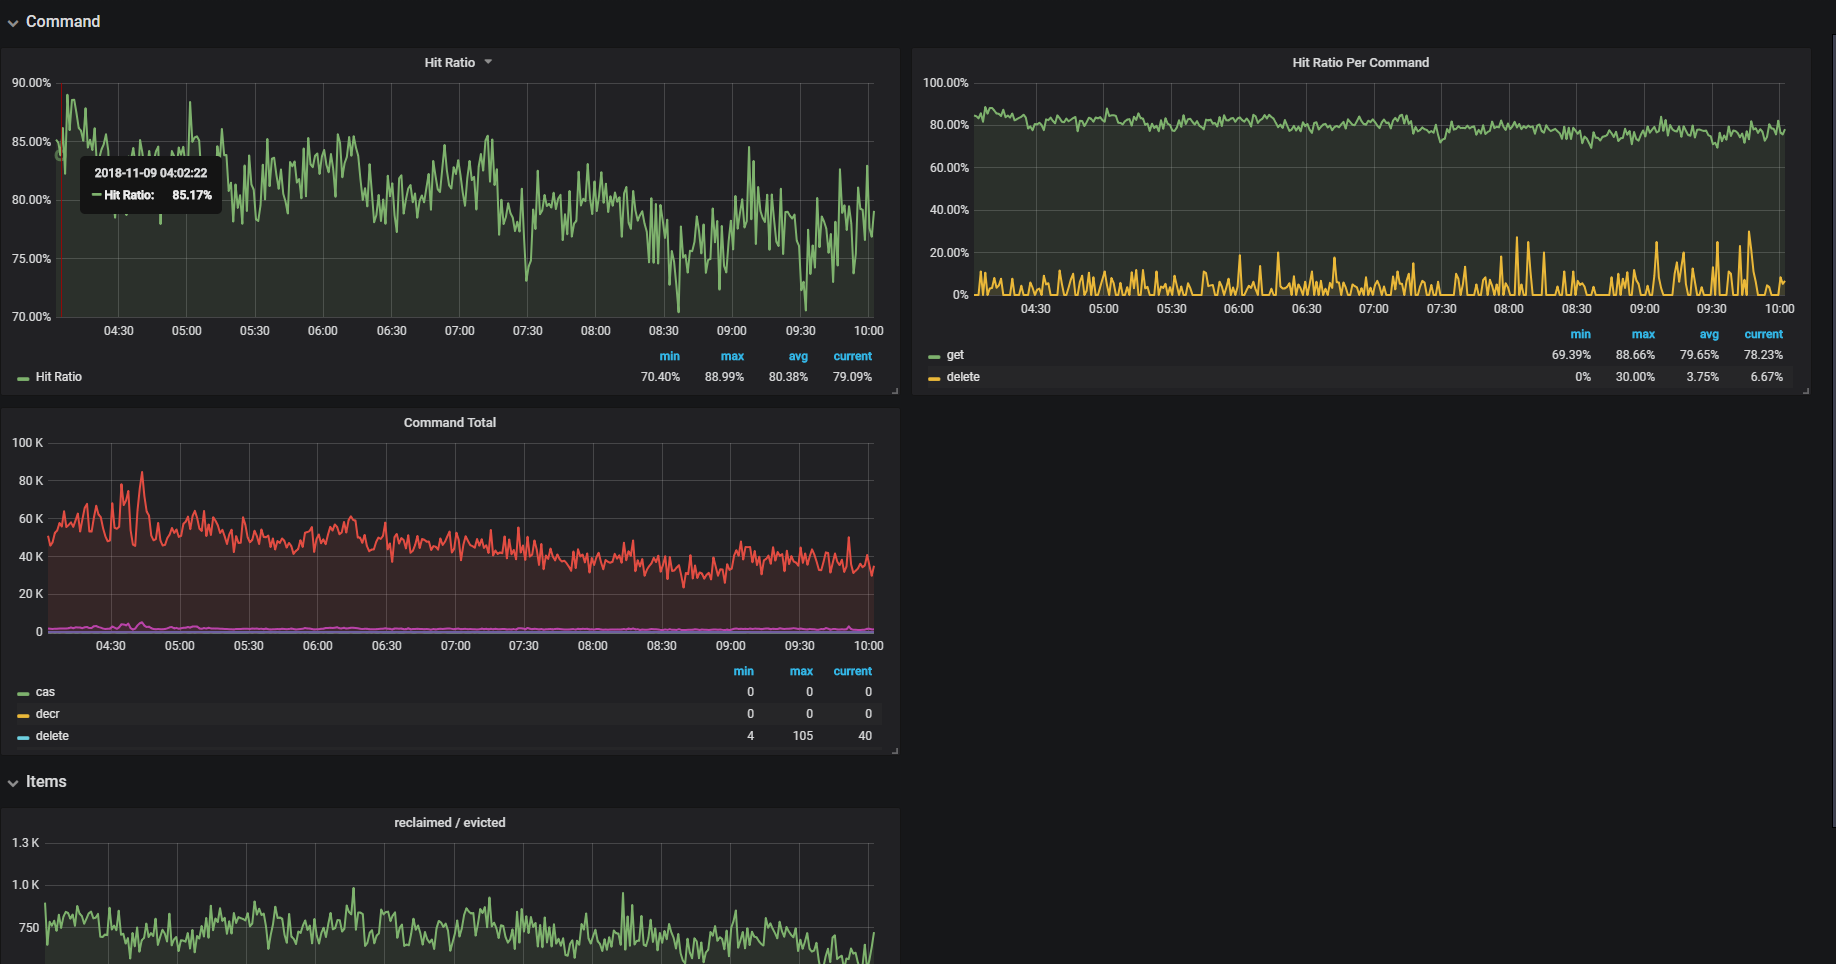This screenshot has width=1836, height=964.
Task: Click the 3.75% avg value for delete
Action: [1702, 377]
